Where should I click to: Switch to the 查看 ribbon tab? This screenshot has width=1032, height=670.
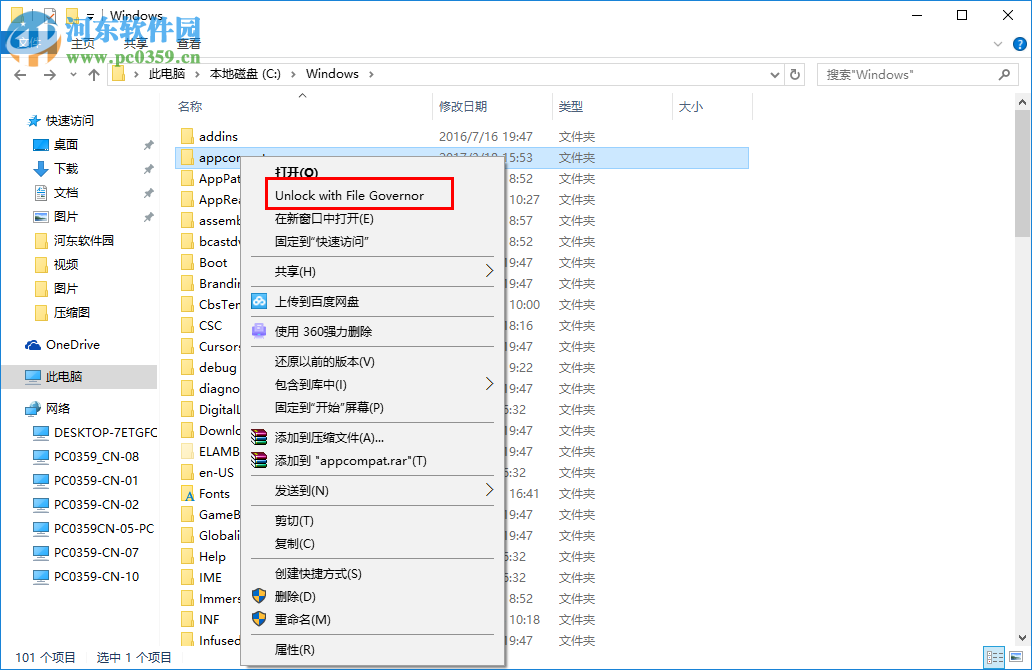point(189,43)
